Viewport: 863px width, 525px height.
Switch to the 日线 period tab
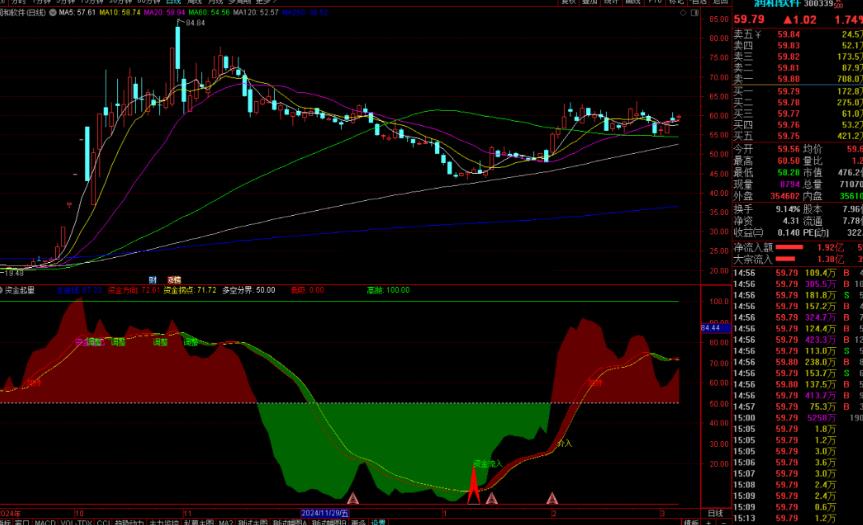[173, 2]
